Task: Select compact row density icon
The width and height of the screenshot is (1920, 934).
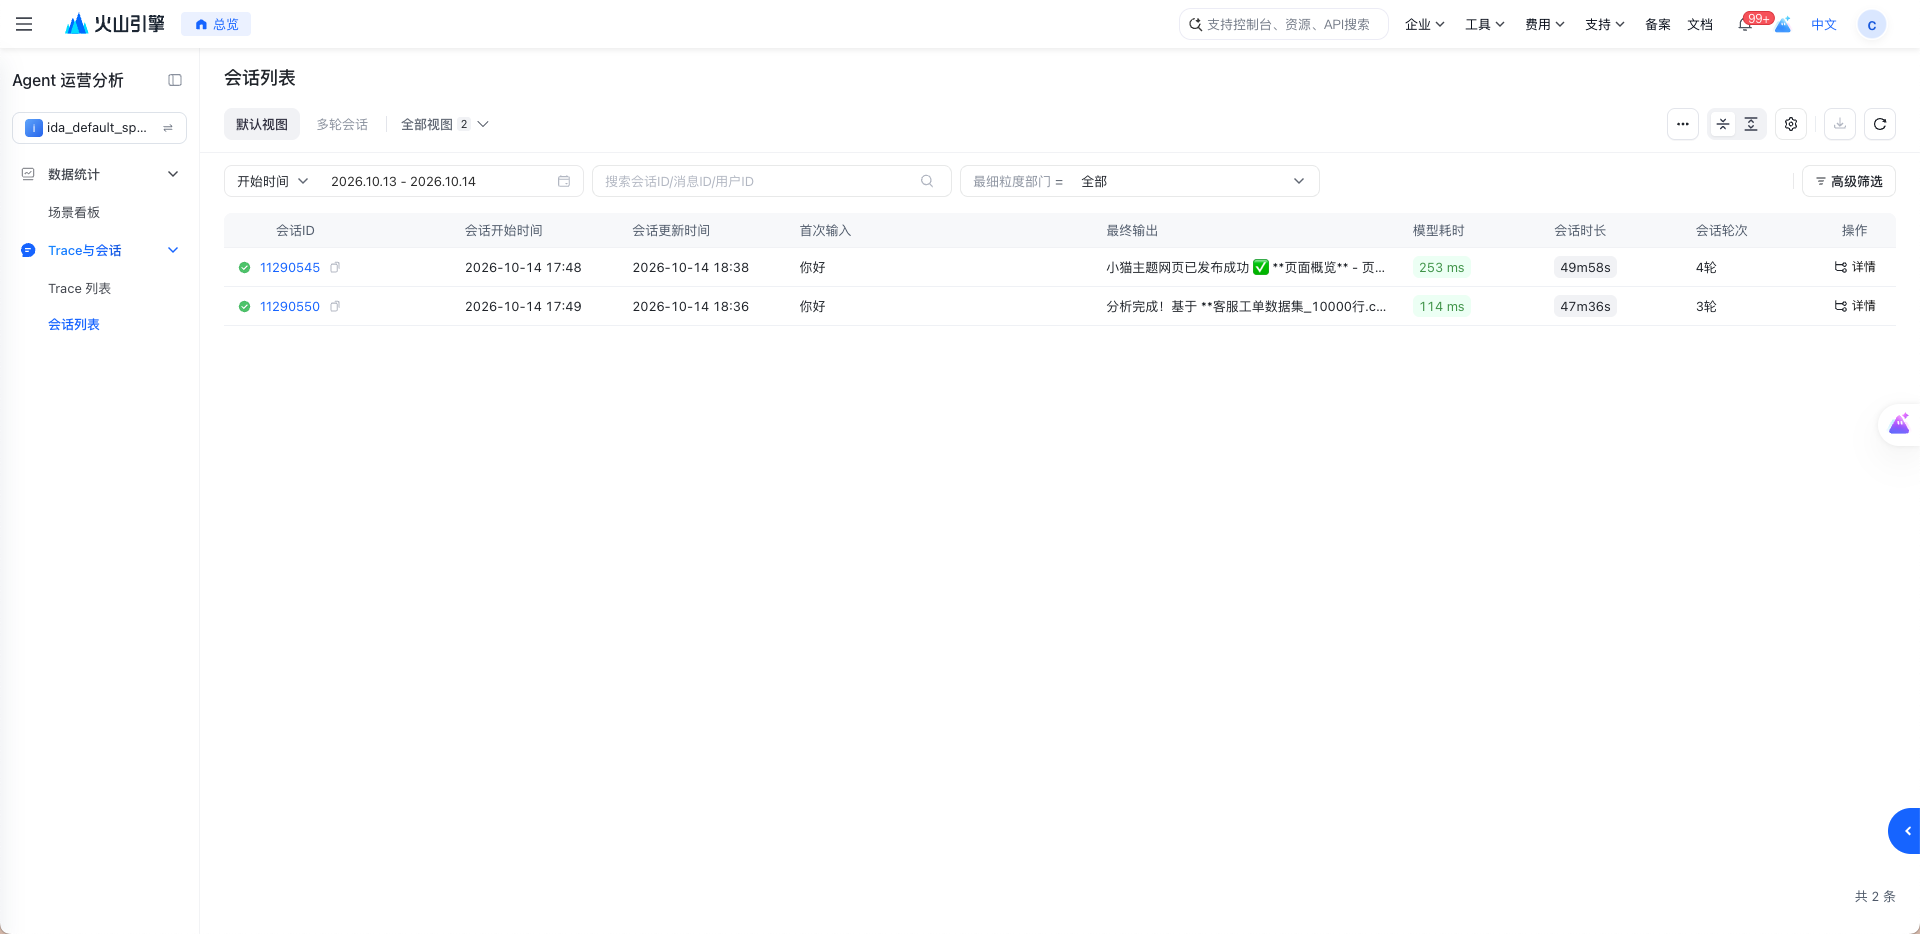Action: tap(1723, 124)
